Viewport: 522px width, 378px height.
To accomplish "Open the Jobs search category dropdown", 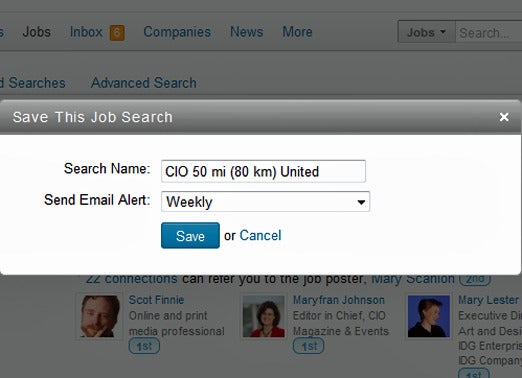I will point(426,32).
